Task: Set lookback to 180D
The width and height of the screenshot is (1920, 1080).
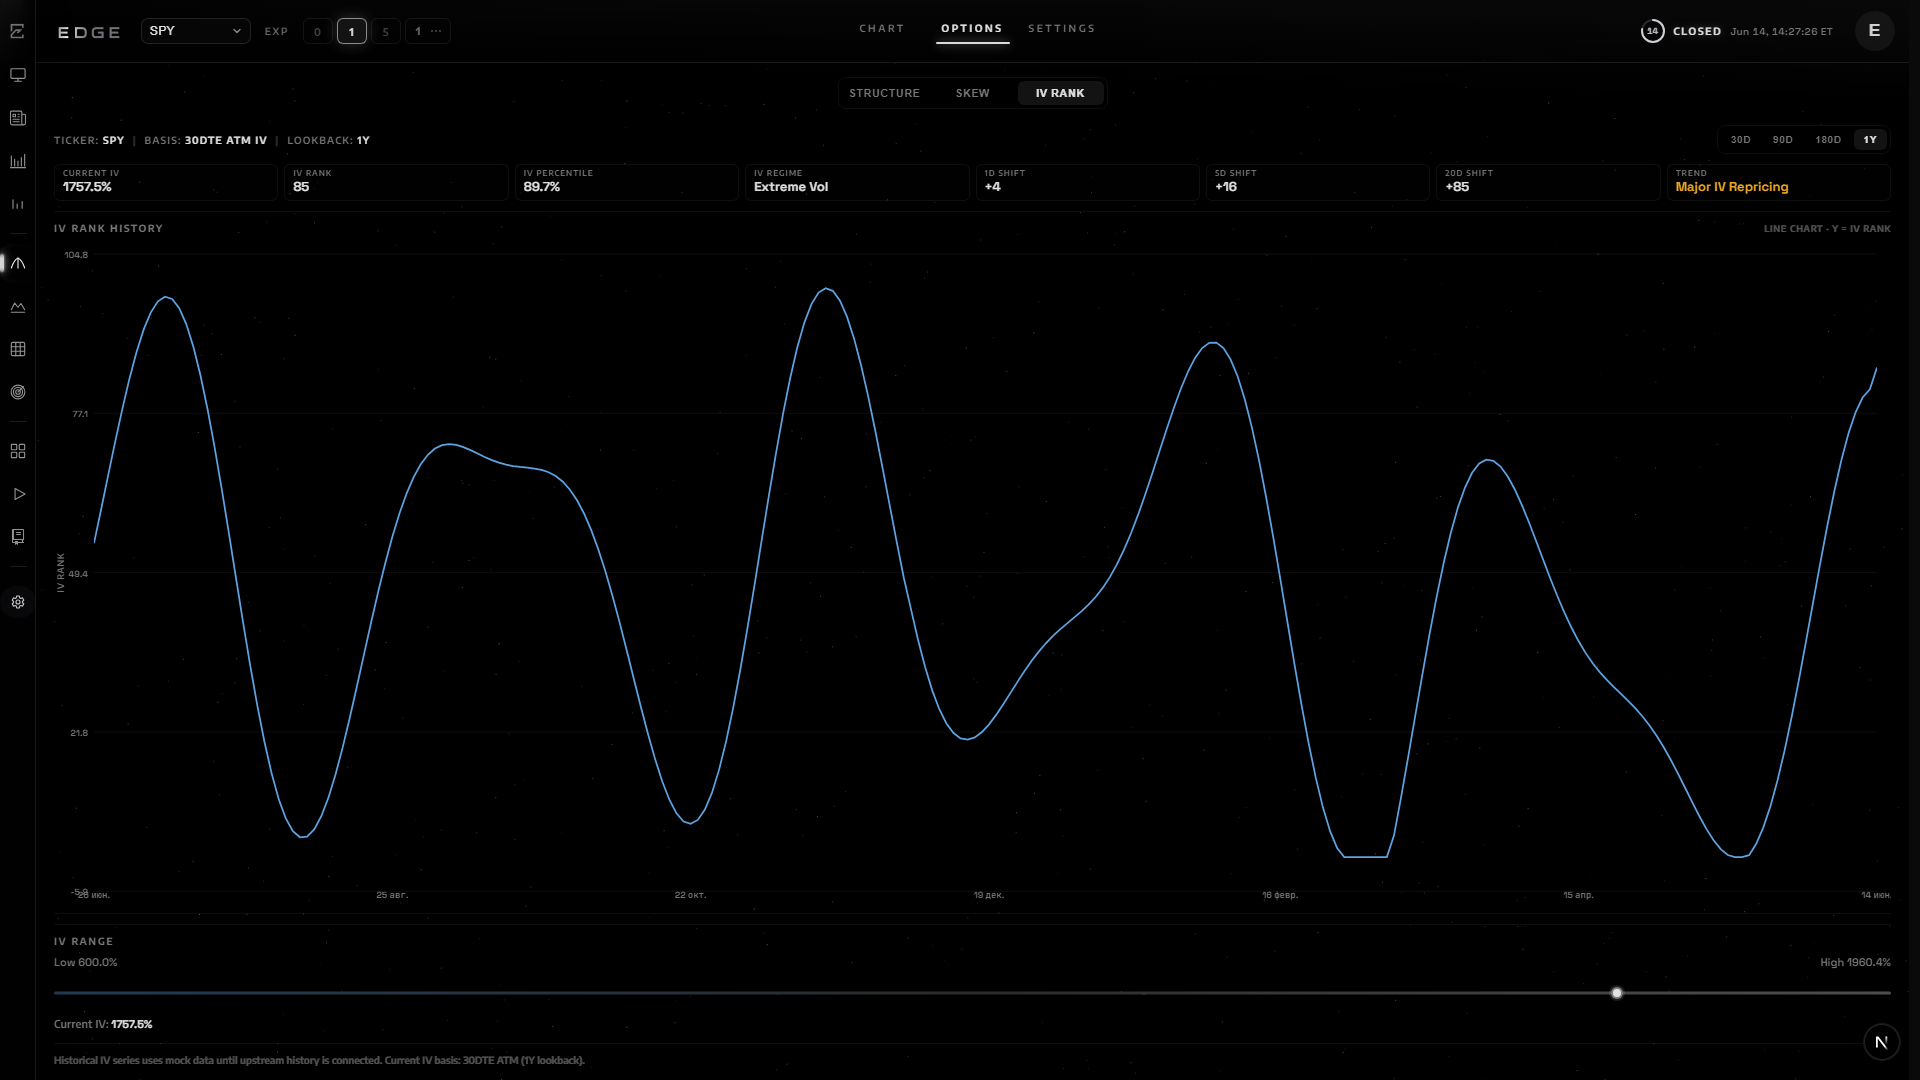Action: coord(1828,140)
